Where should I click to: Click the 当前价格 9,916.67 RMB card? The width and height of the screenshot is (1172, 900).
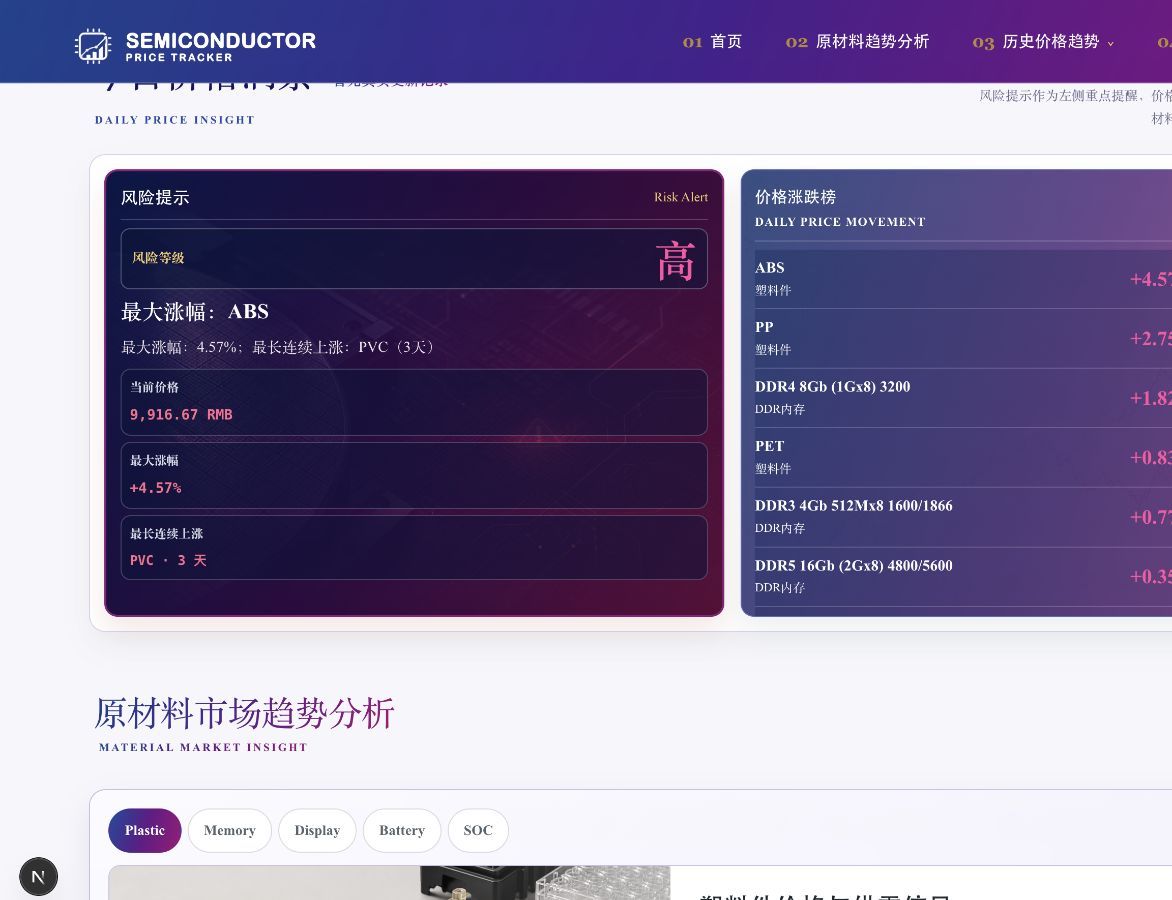[x=414, y=402]
